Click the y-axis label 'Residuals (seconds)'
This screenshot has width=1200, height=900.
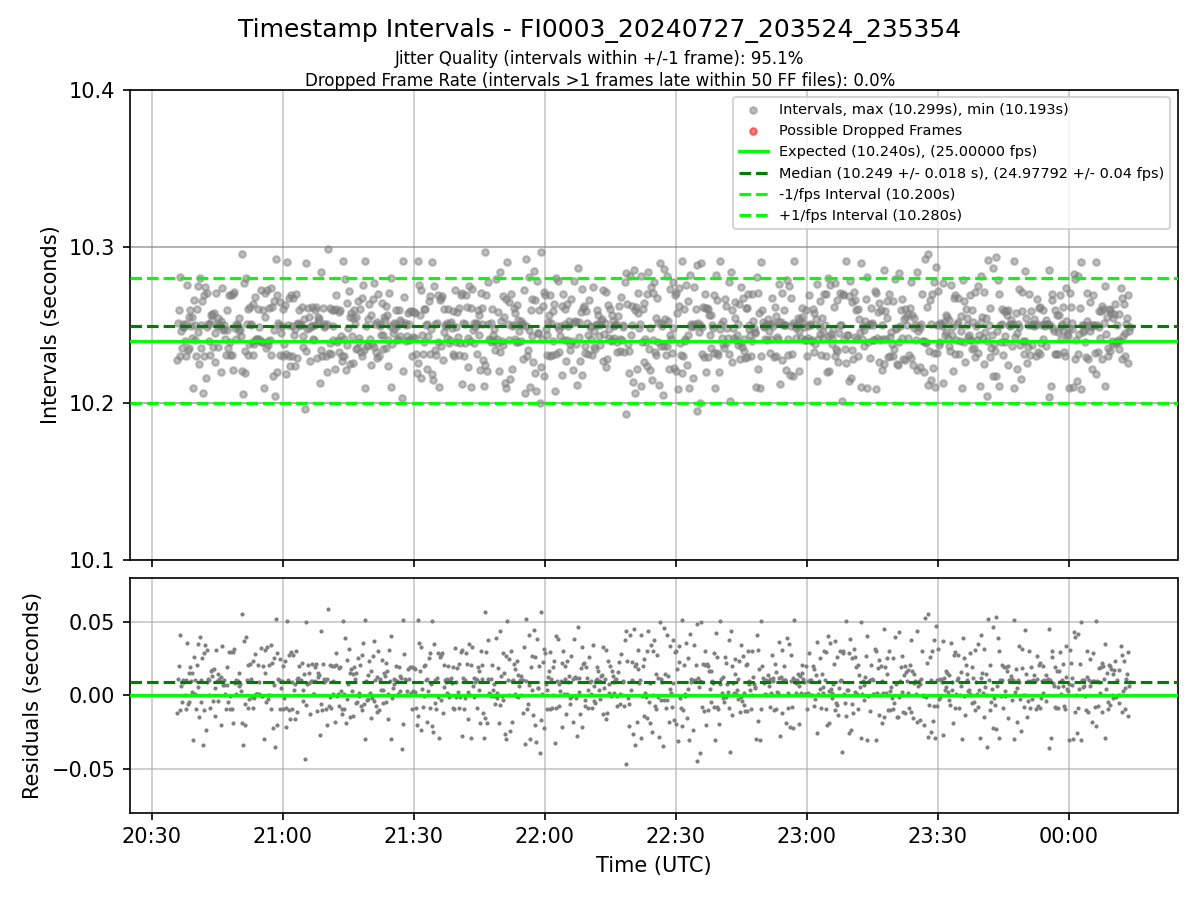point(32,696)
